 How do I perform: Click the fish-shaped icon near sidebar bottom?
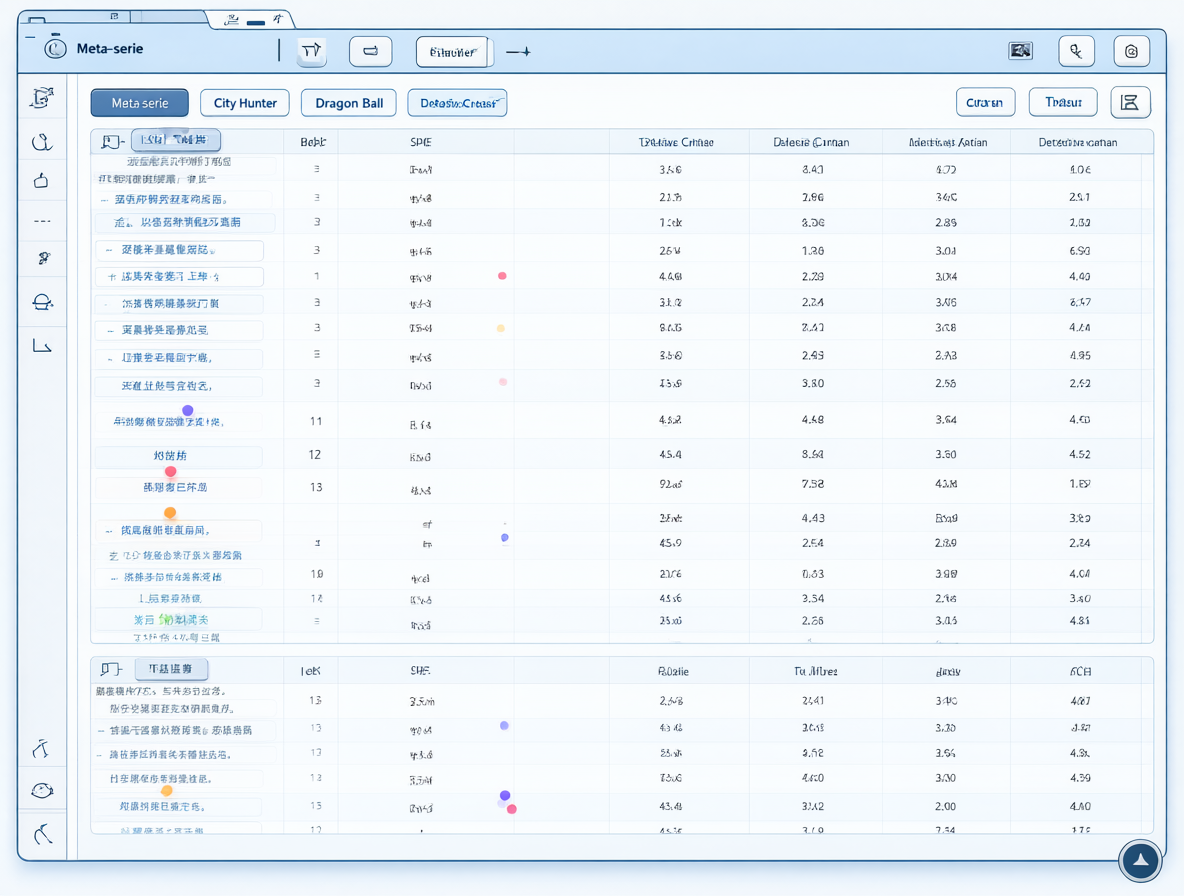coord(42,790)
